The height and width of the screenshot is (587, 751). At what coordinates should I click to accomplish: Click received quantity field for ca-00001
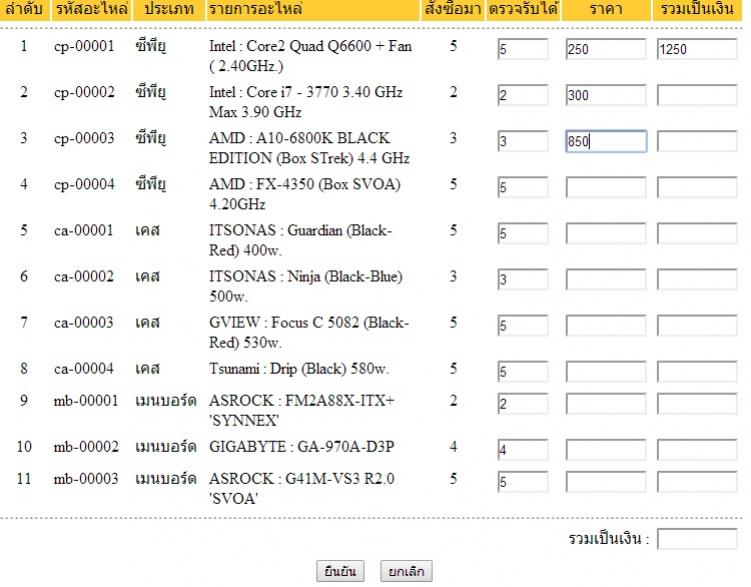523,233
